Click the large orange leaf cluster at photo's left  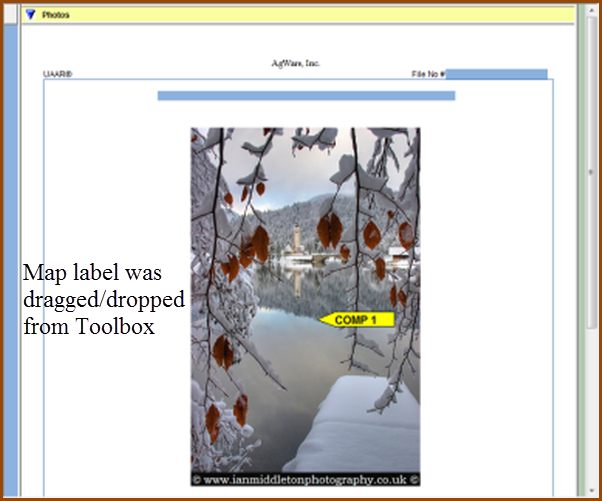point(258,243)
